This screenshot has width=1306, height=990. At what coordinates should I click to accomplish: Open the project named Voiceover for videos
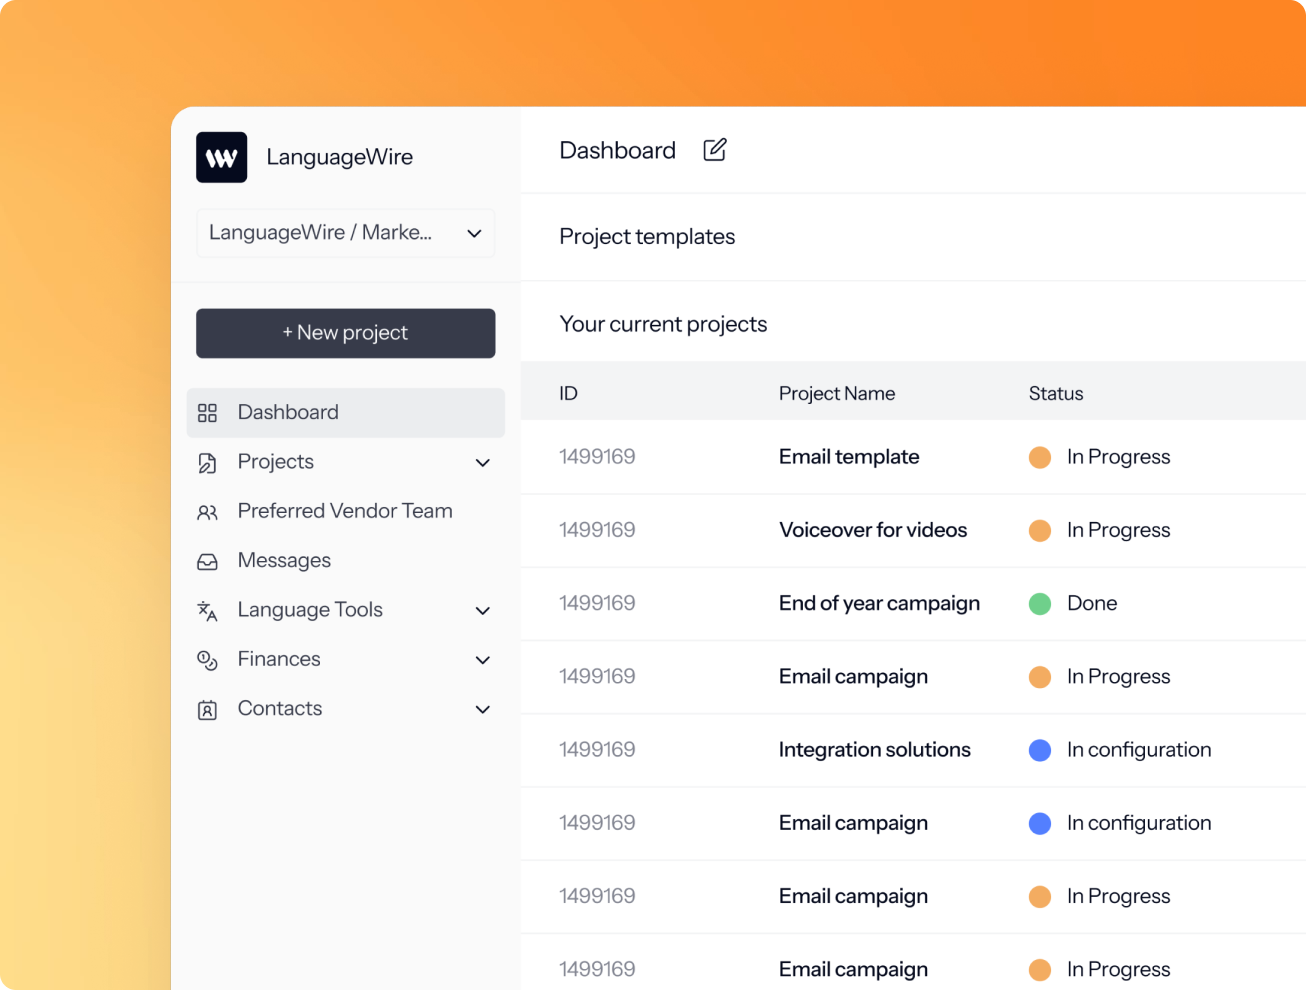point(872,530)
